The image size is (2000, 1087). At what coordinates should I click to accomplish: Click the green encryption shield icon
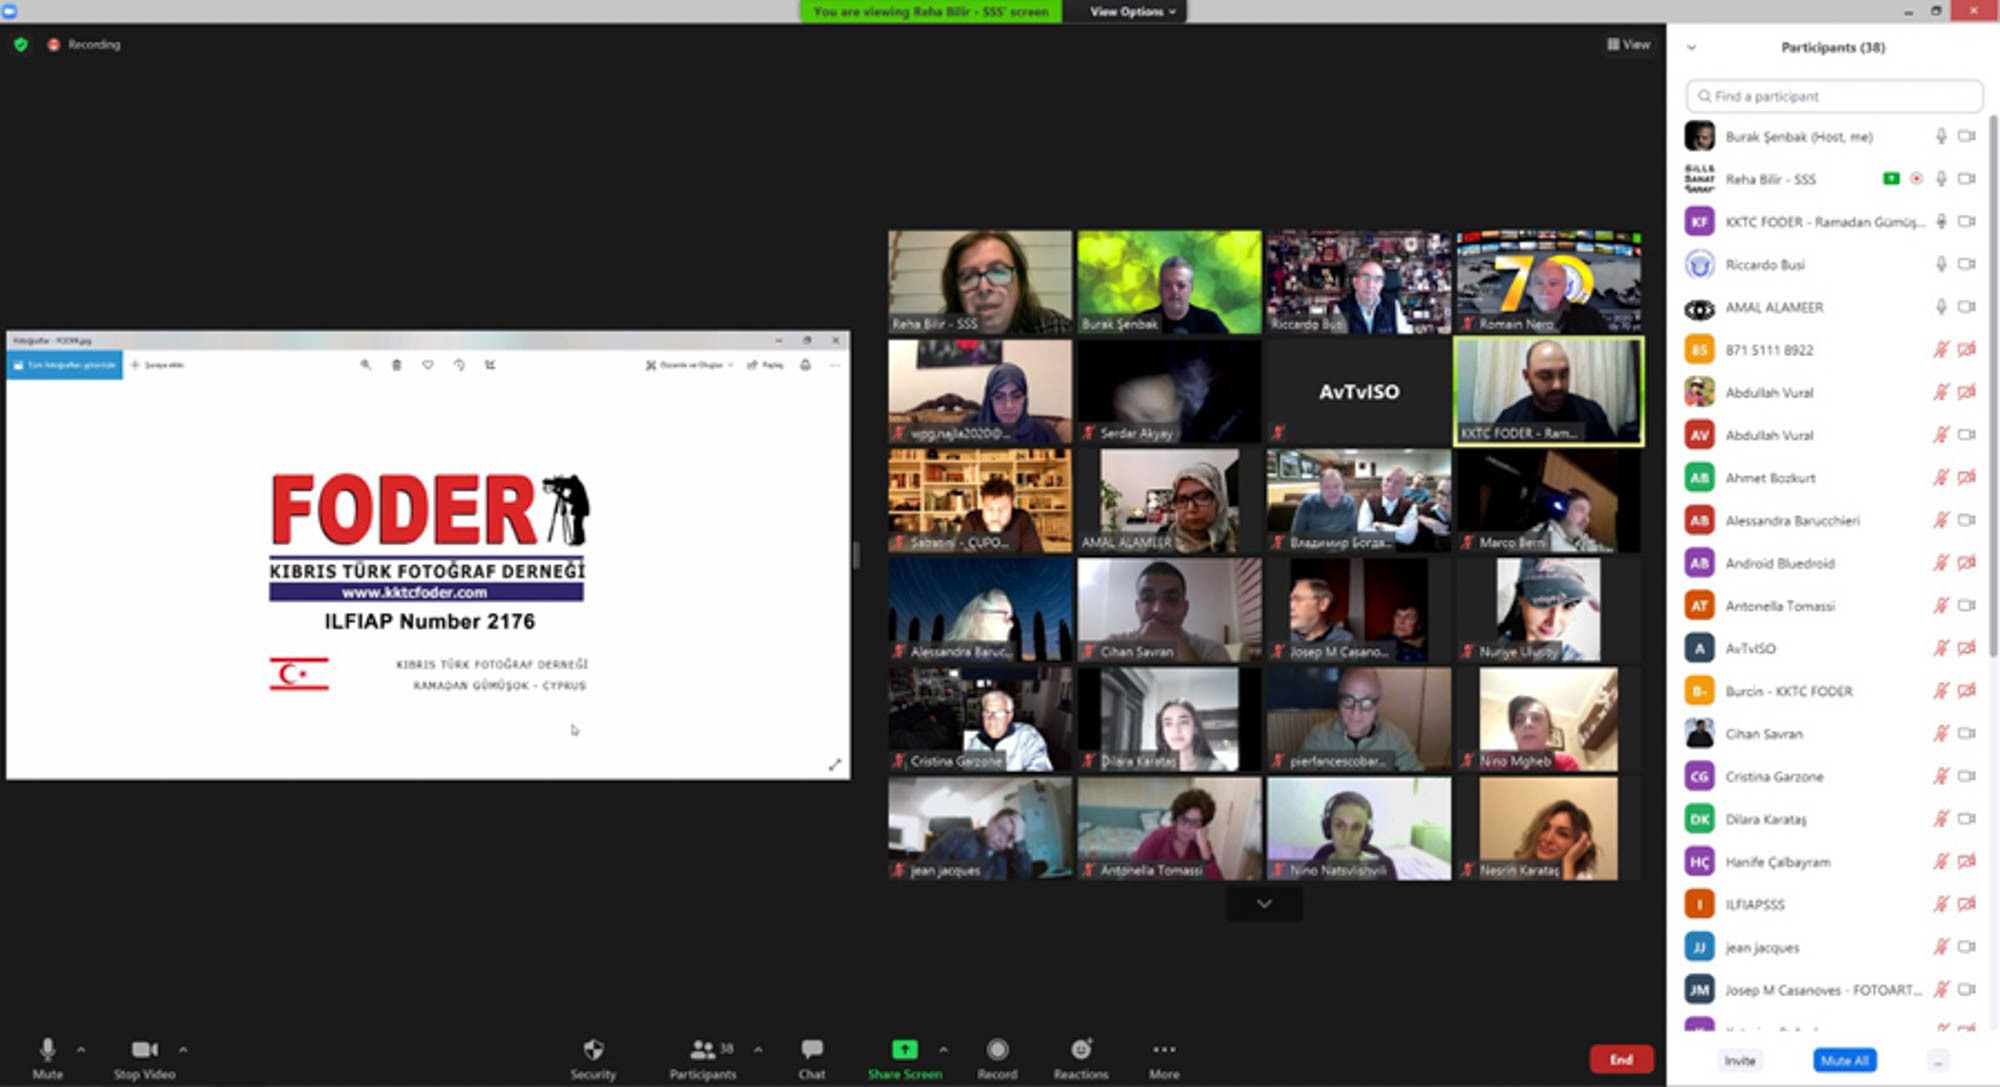pos(21,45)
